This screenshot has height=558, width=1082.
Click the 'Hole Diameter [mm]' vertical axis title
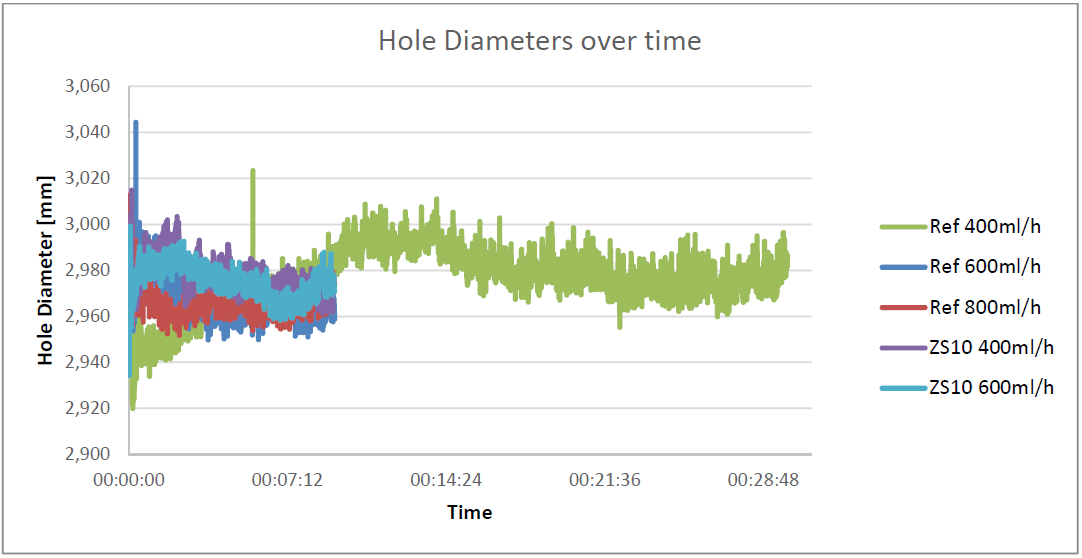click(x=45, y=270)
